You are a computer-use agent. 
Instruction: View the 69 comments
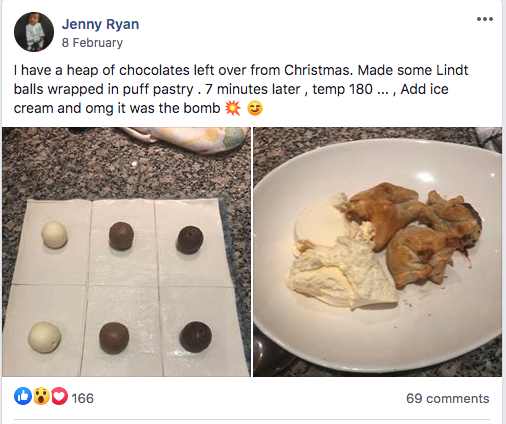point(447,398)
